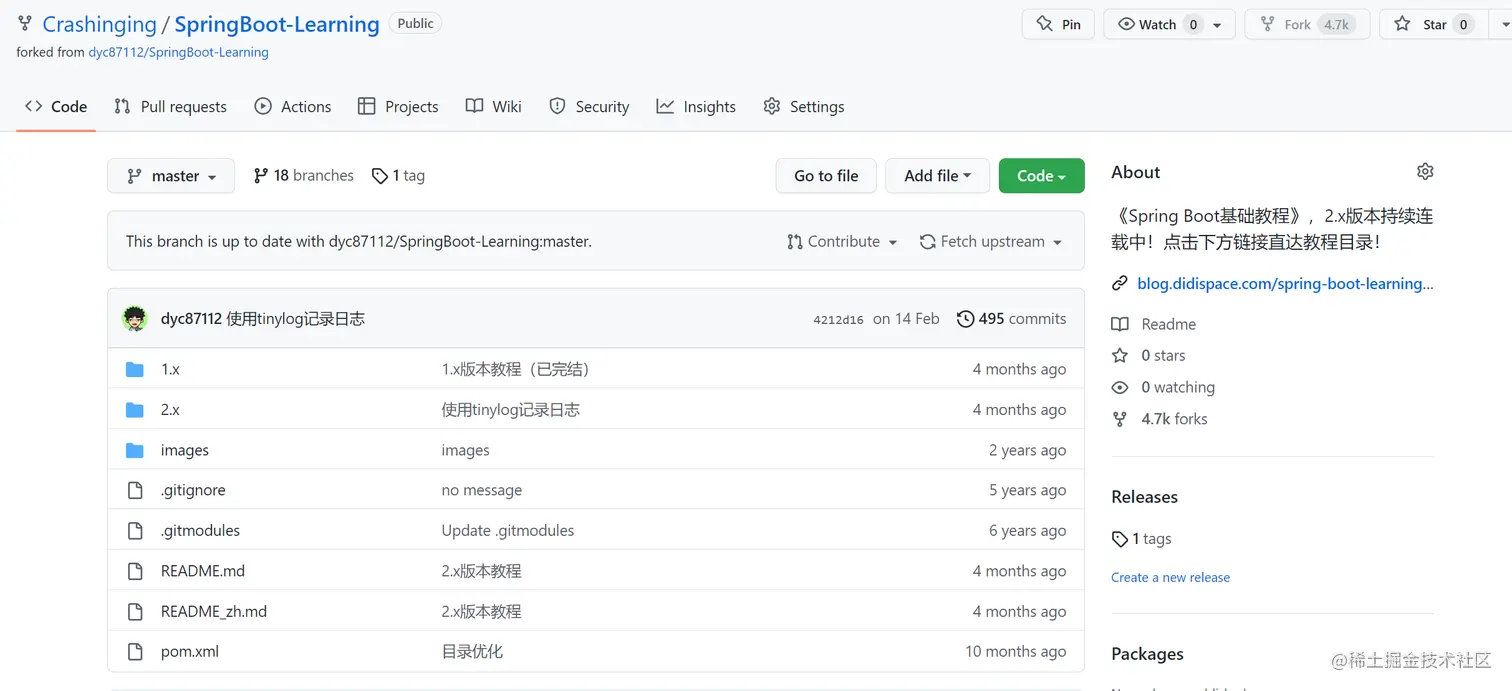The height and width of the screenshot is (691, 1512).
Task: Click the tag icon beside 1 tag
Action: pos(380,176)
